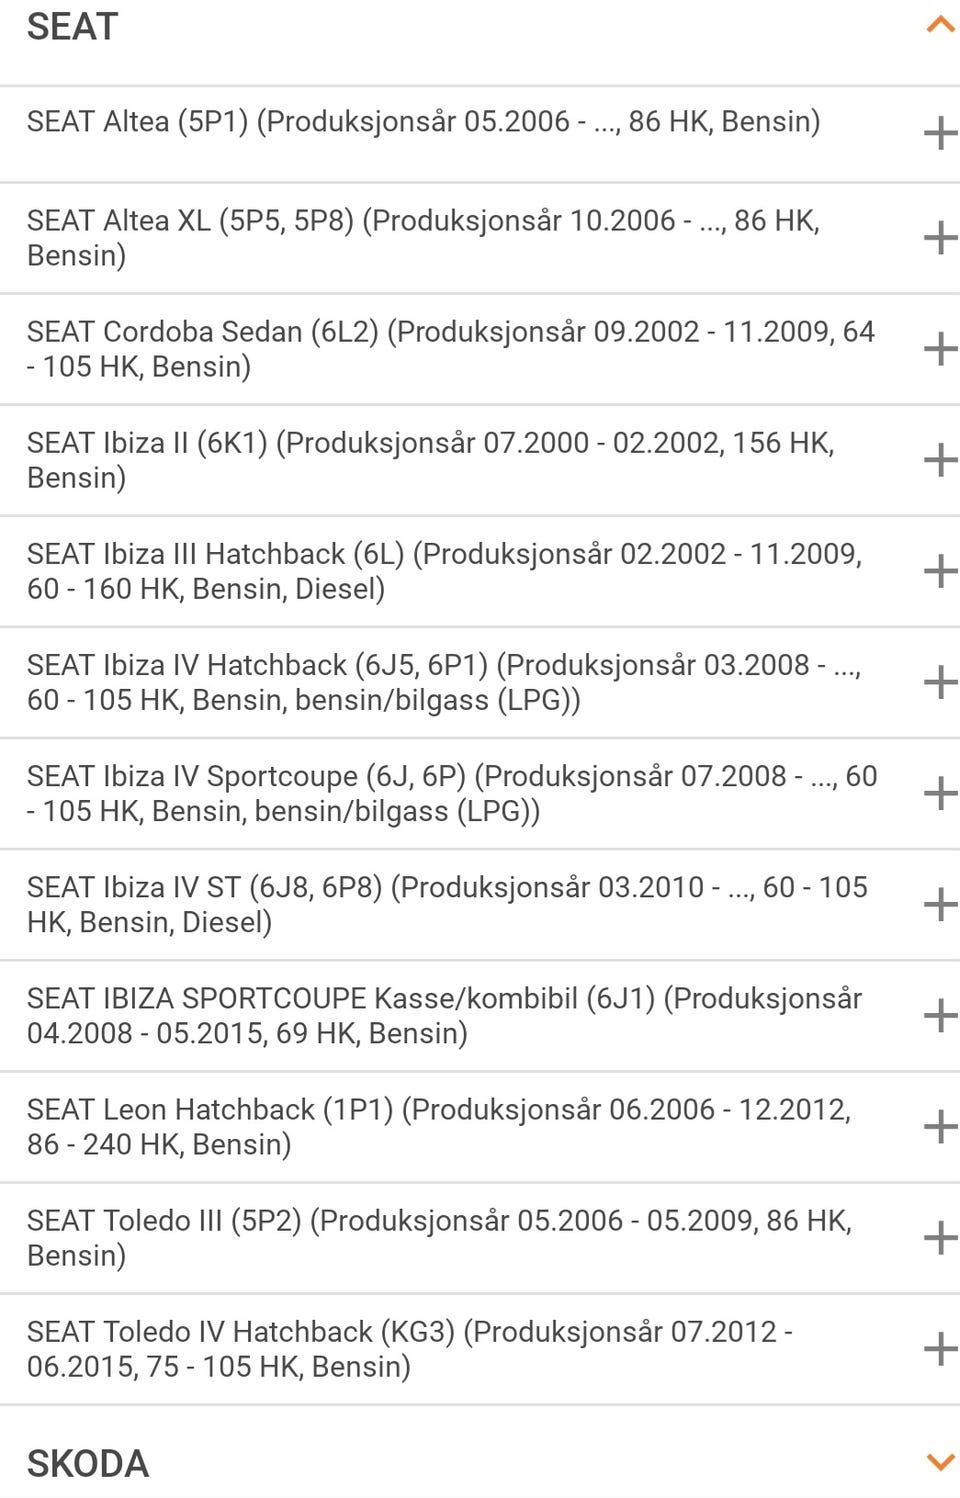Click plus icon for SEAT Ibiza II (6K1)
Viewport: 960px width, 1498px height.
tap(939, 460)
